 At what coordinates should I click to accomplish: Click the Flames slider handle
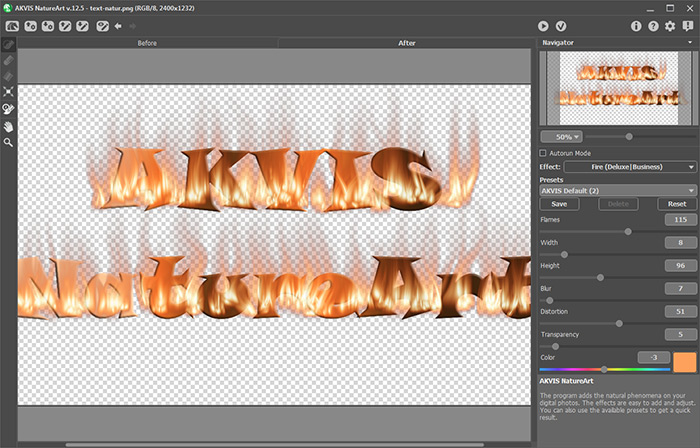(628, 232)
